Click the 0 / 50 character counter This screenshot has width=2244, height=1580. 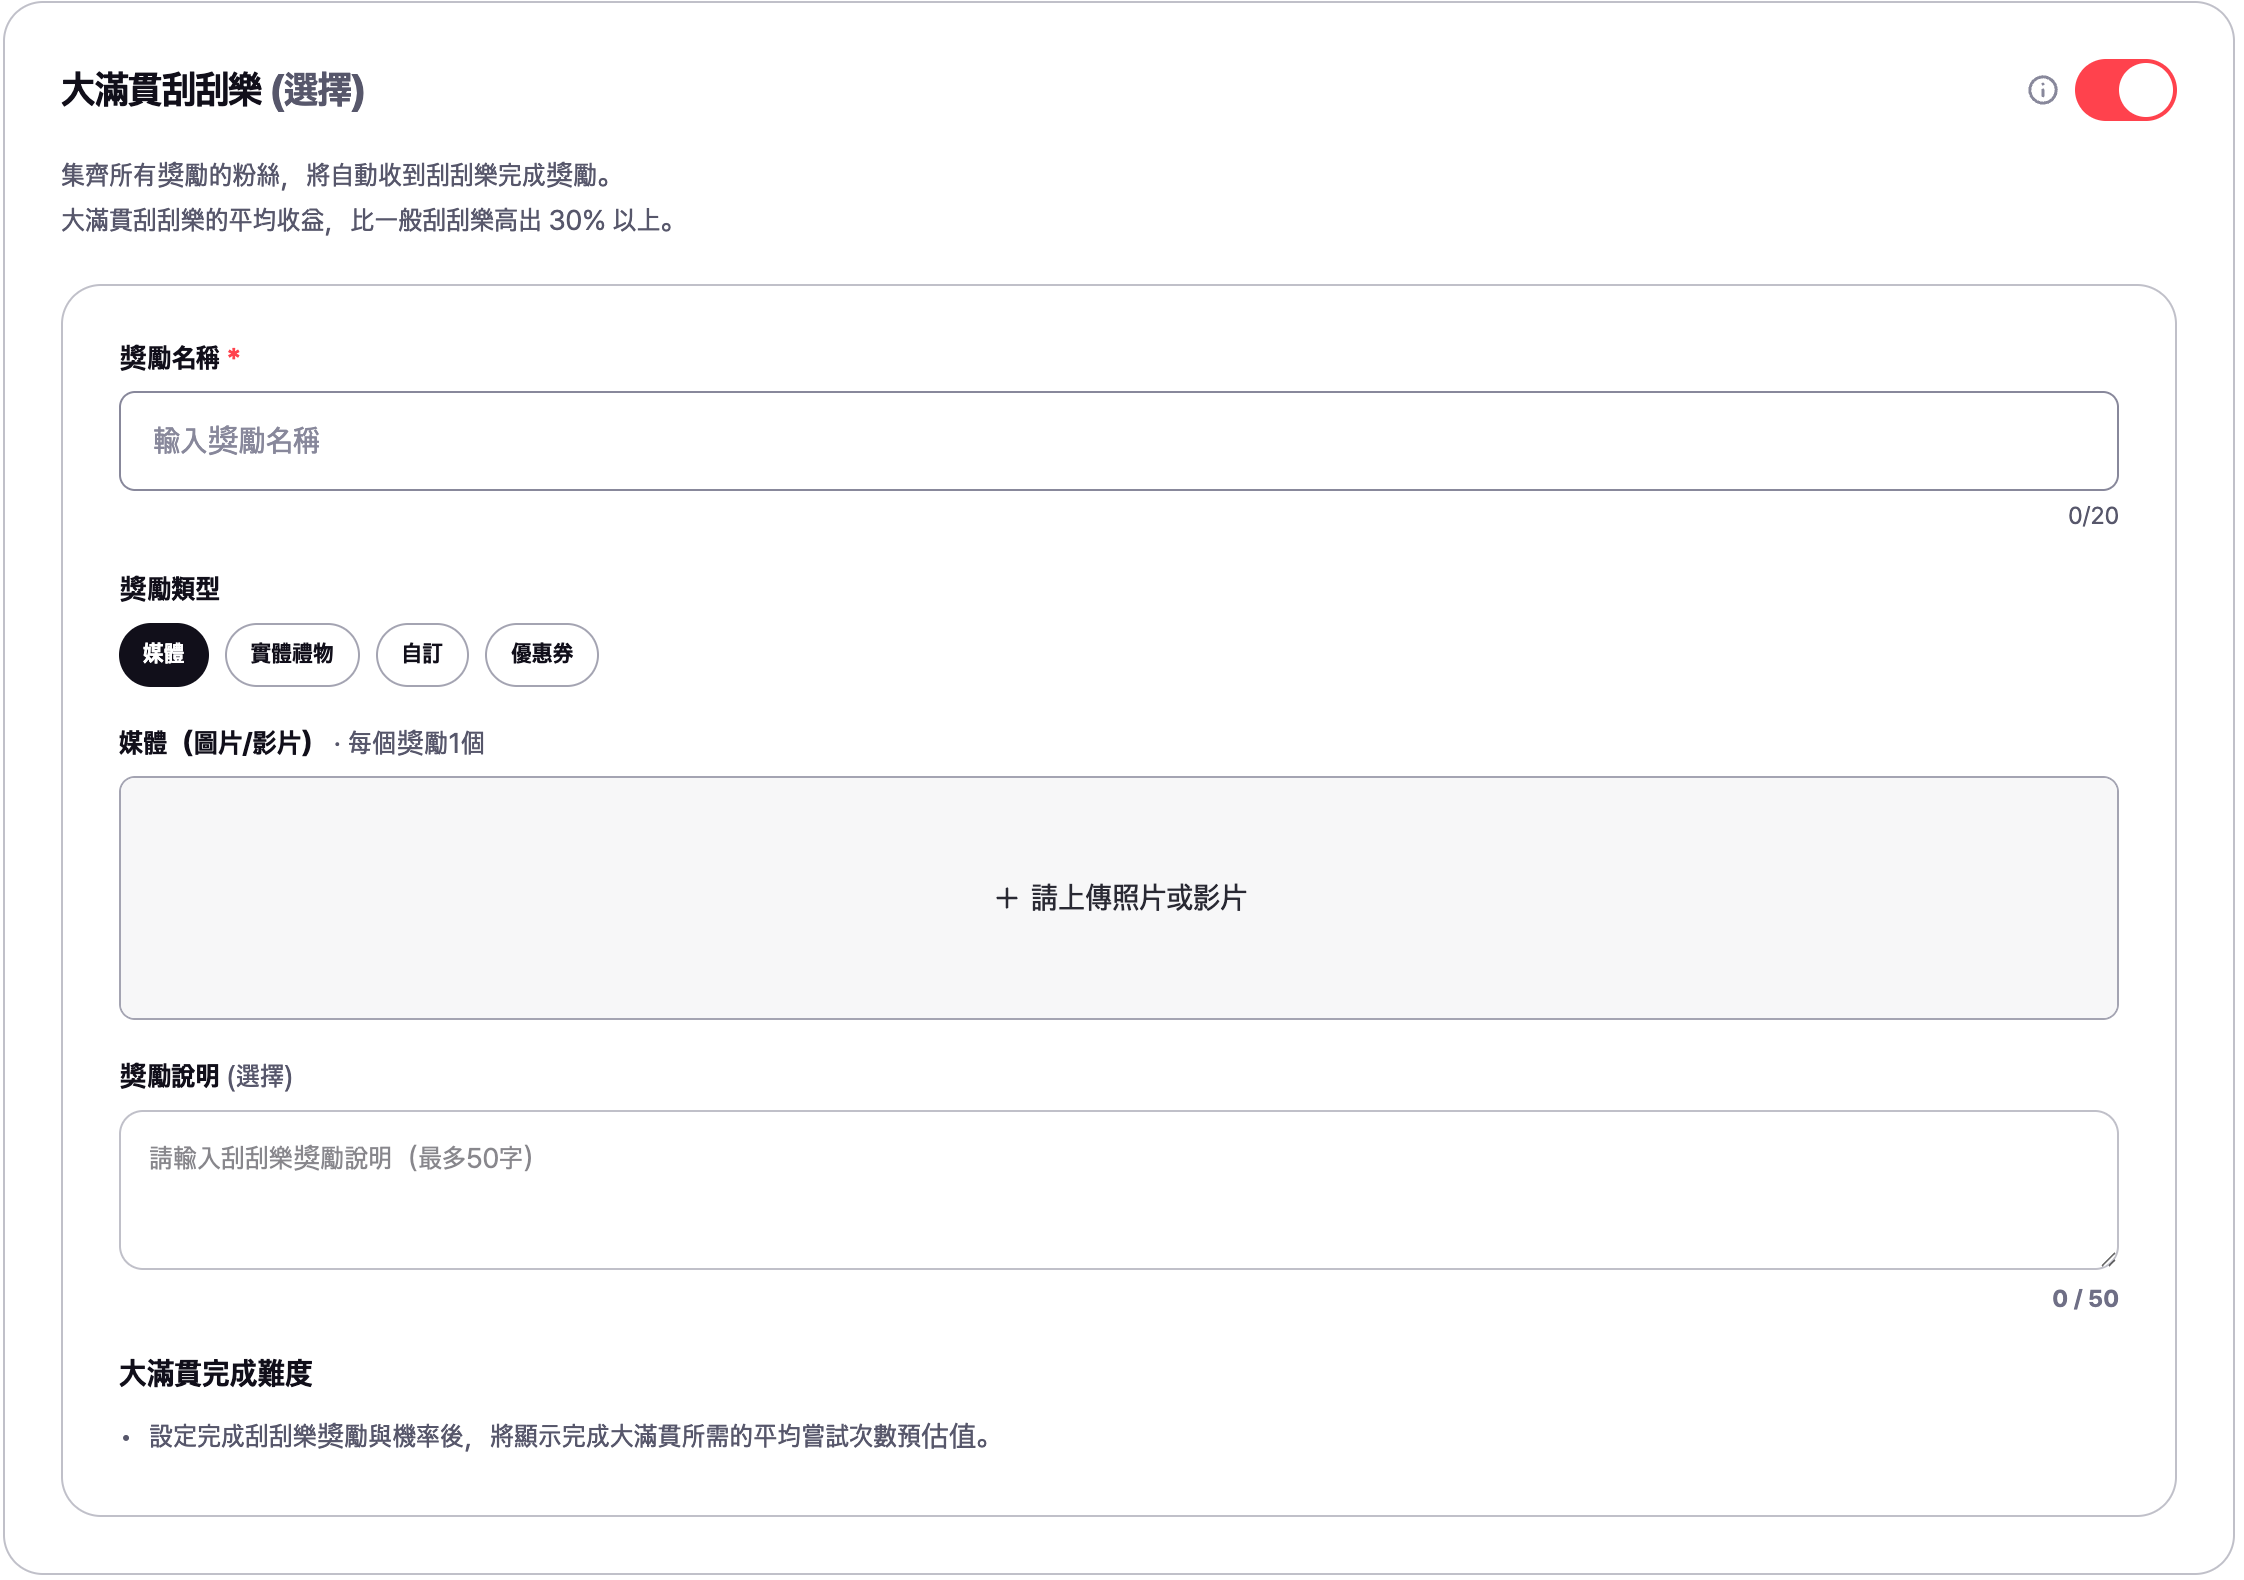2085,1299
